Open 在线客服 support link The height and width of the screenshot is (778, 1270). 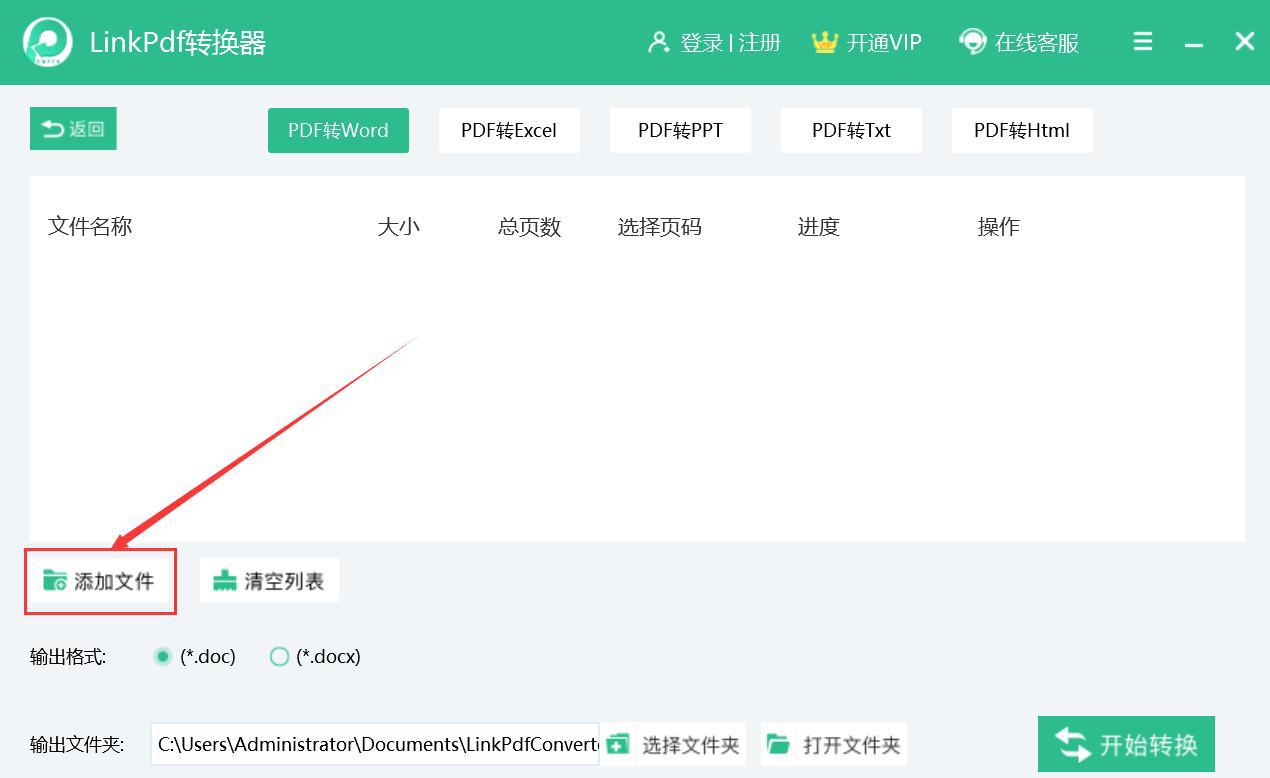click(1037, 43)
